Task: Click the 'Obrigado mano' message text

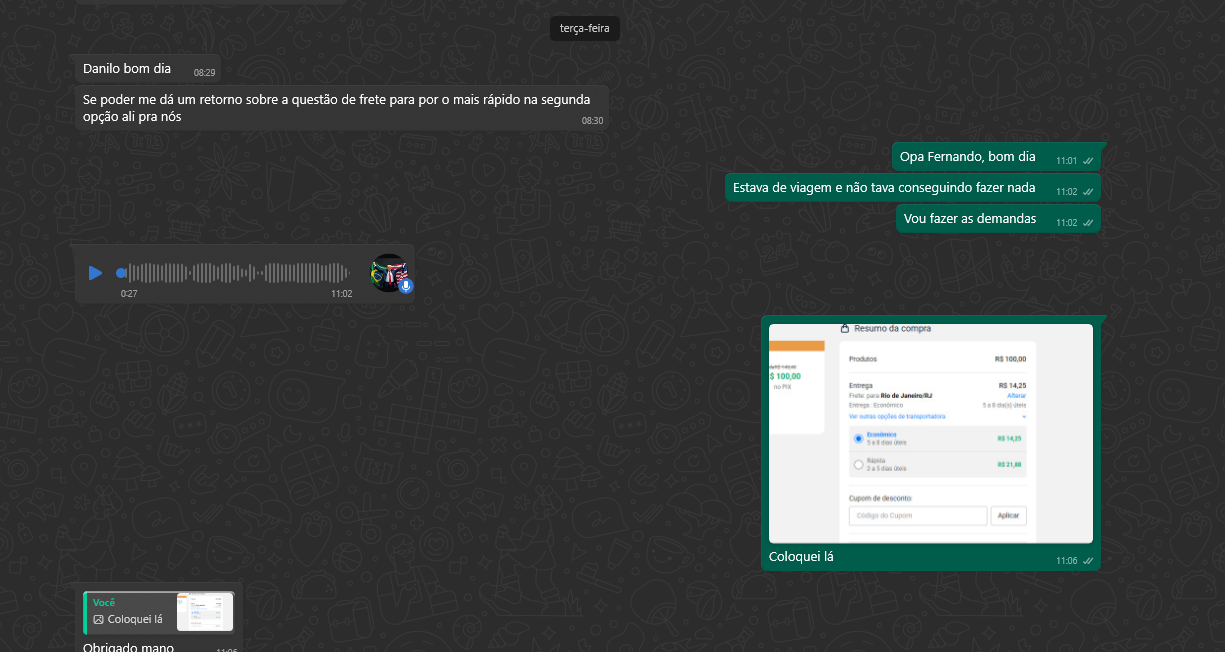Action: click(x=128, y=647)
